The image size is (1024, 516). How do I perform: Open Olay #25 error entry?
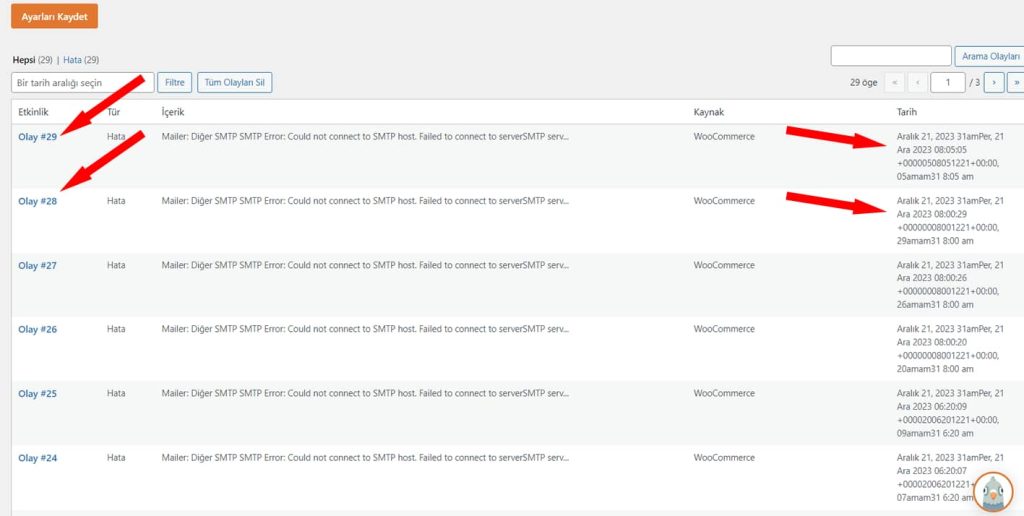[x=37, y=393]
